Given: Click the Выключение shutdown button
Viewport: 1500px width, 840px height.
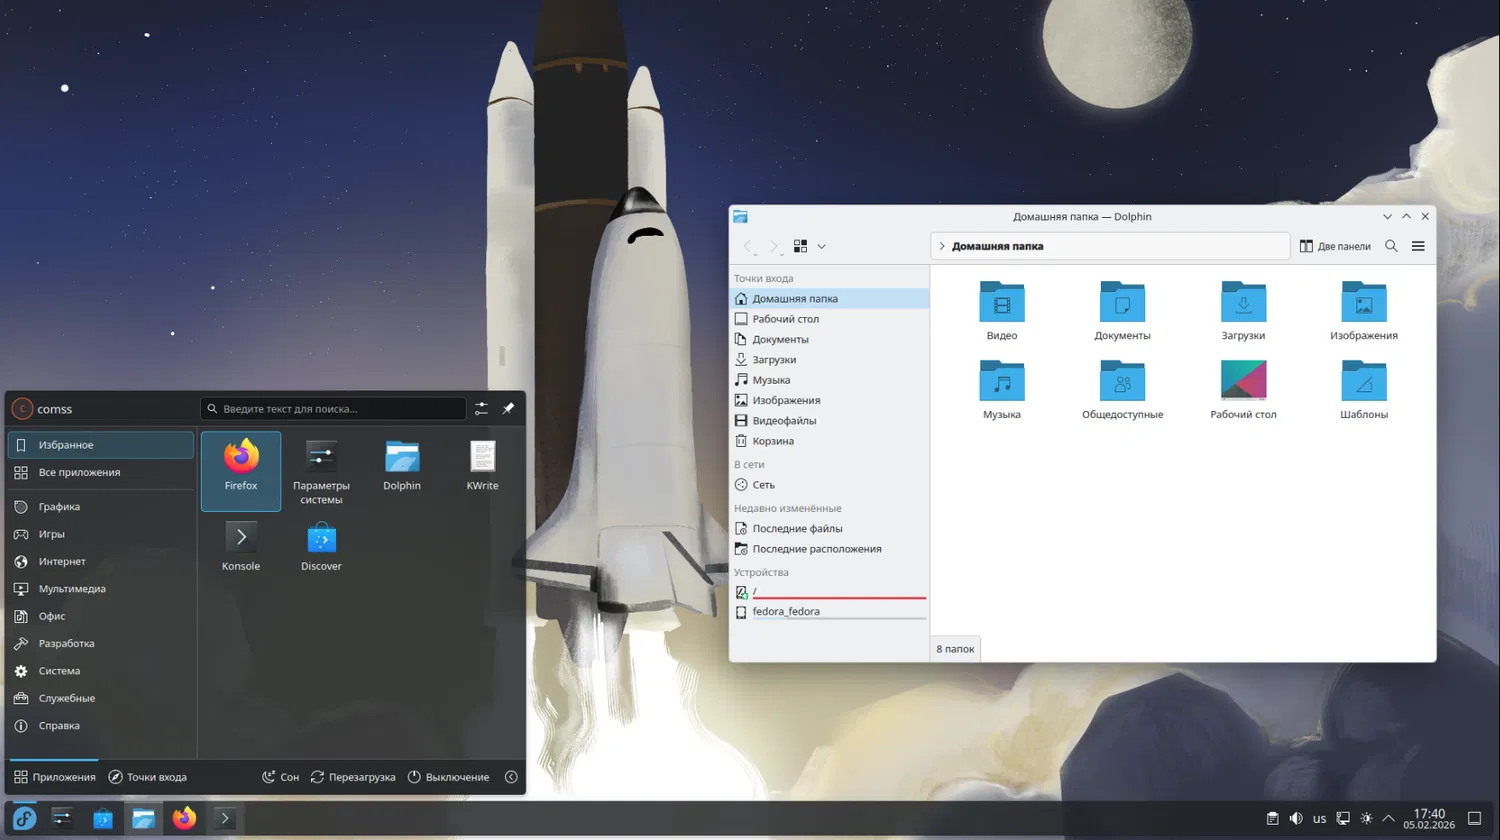Looking at the screenshot, I should pyautogui.click(x=448, y=777).
